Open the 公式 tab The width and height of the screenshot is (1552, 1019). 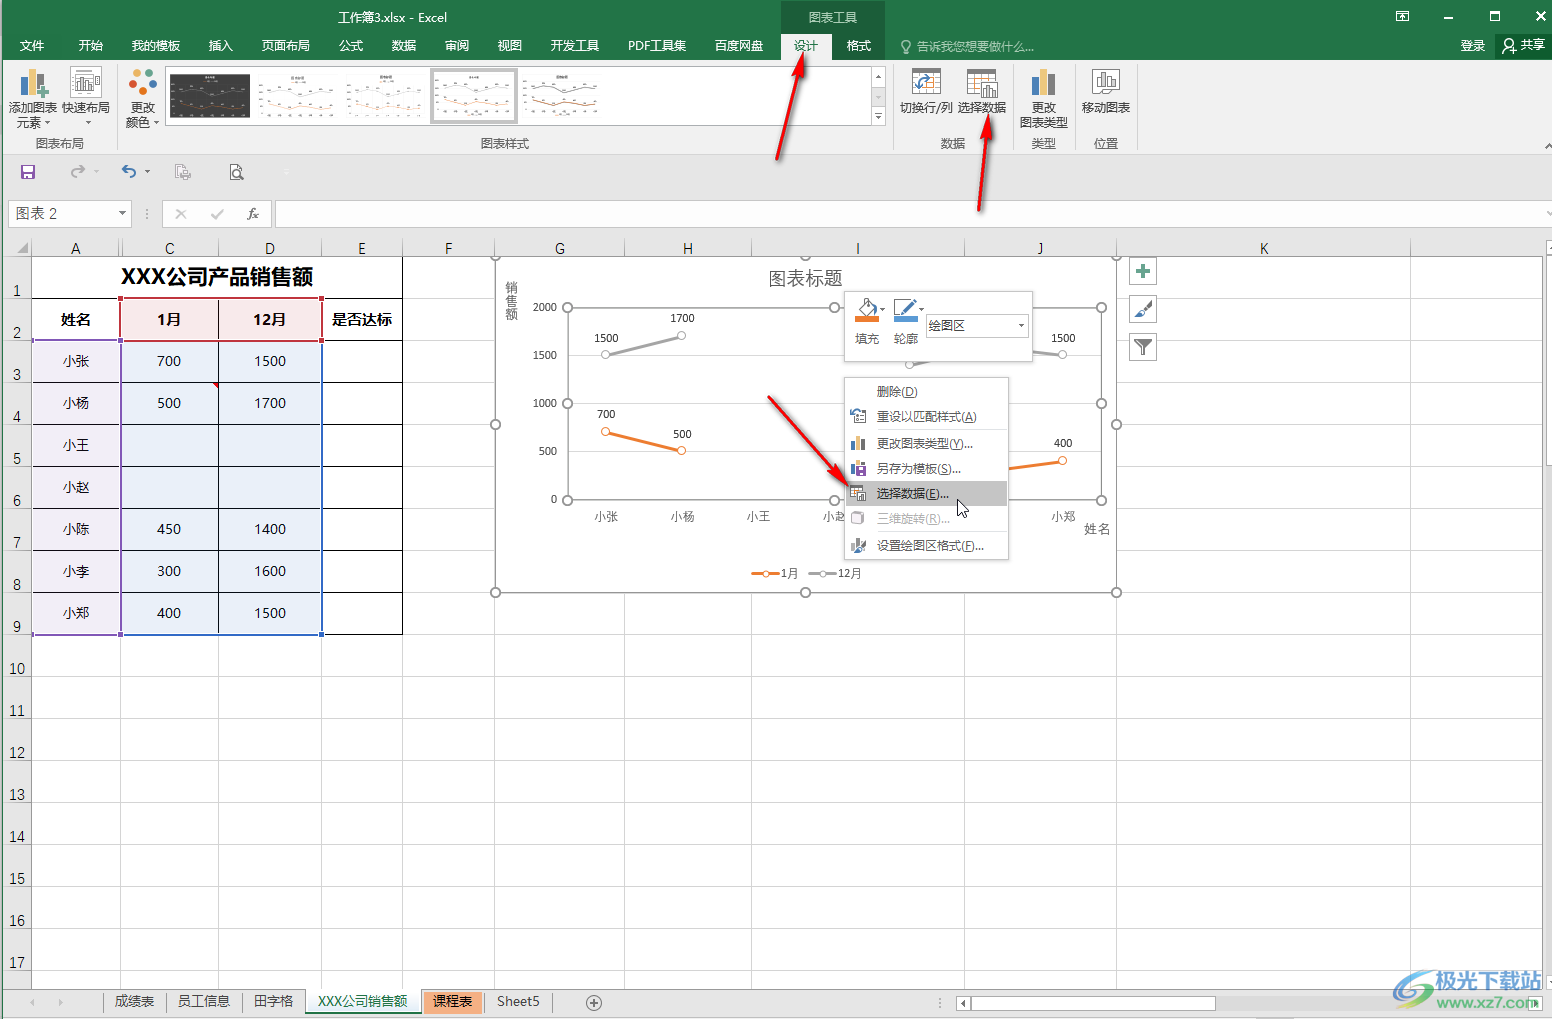(x=351, y=46)
